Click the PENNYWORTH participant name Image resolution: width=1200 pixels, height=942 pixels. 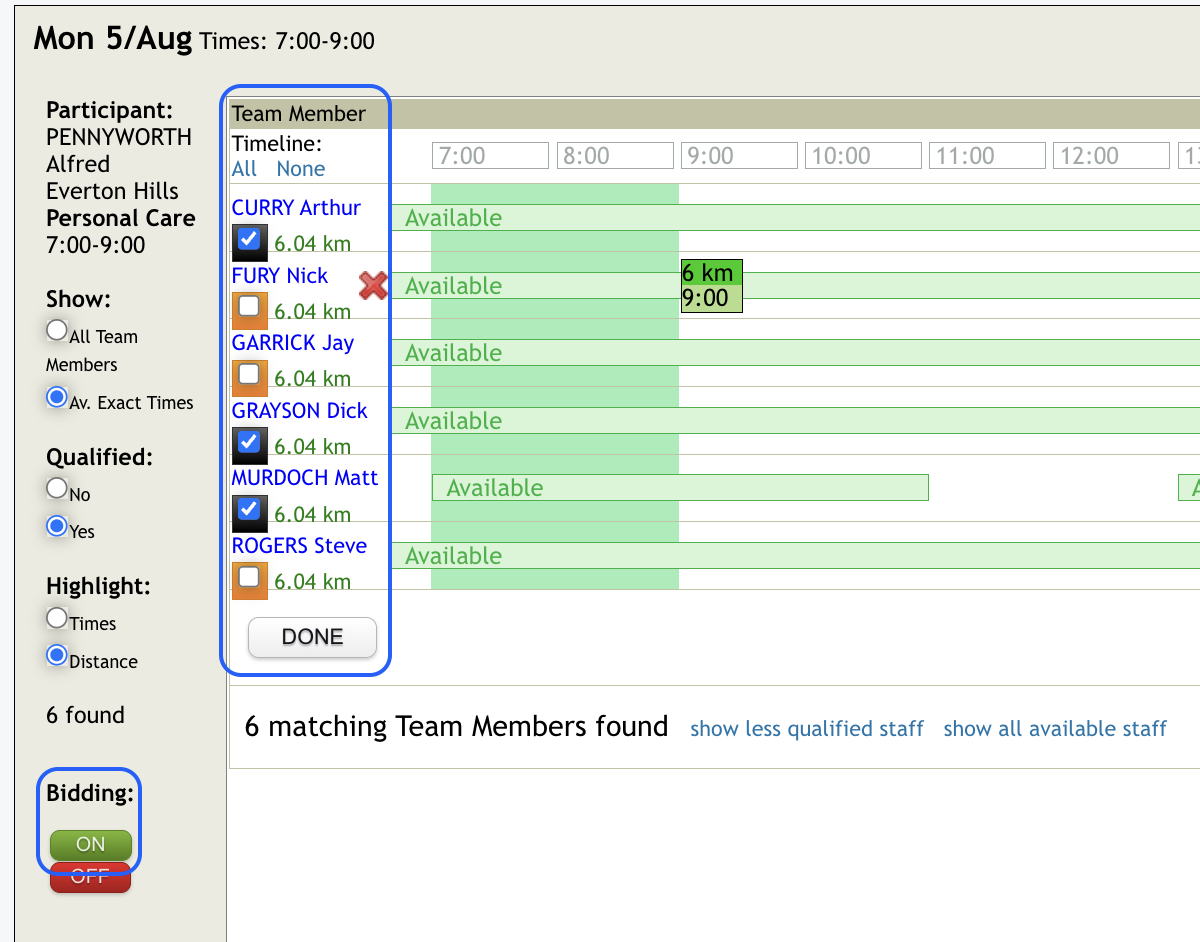coord(119,137)
